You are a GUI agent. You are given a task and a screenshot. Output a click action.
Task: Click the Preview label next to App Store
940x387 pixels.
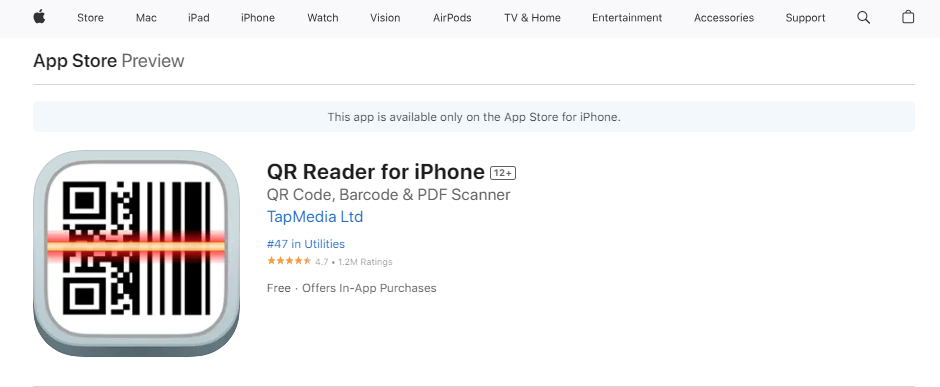(x=153, y=61)
